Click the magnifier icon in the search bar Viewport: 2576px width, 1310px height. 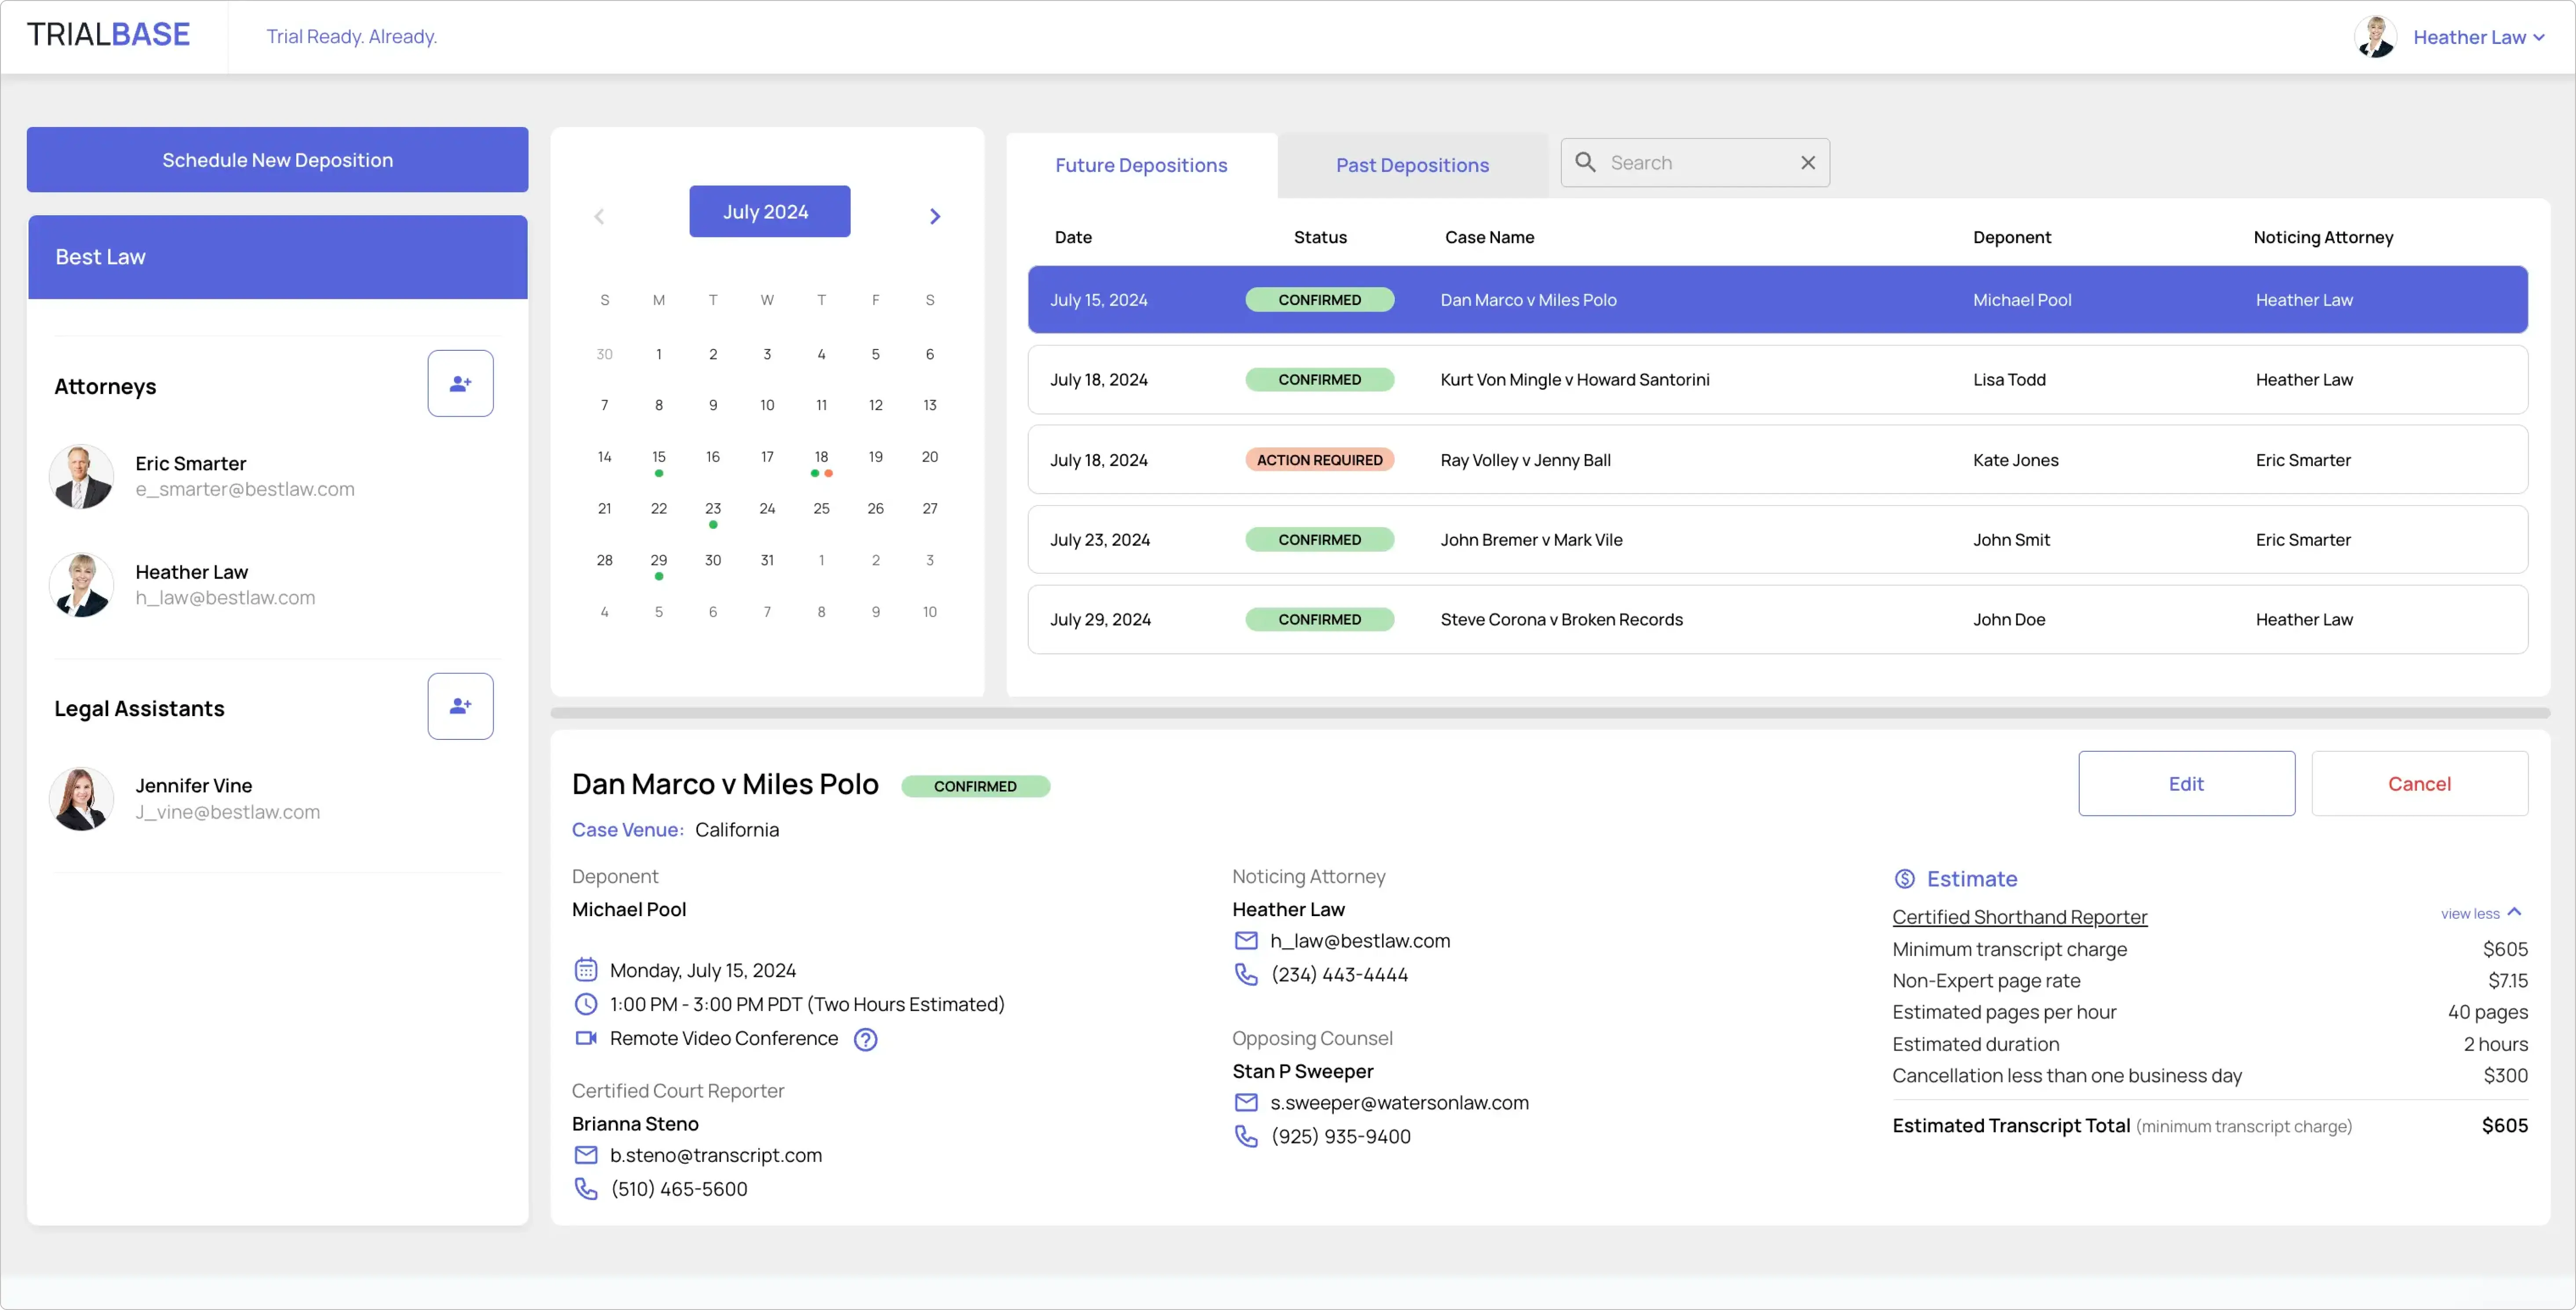tap(1586, 162)
